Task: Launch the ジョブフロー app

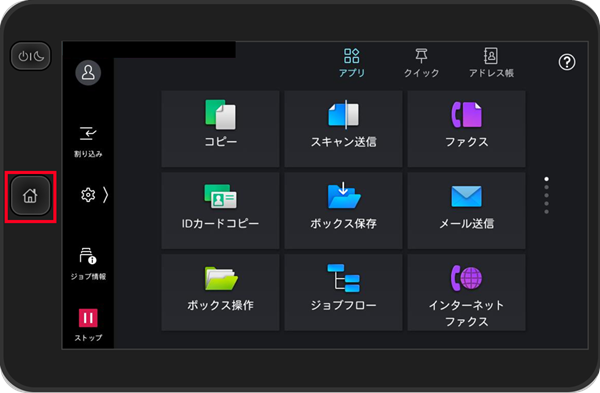Action: [343, 292]
